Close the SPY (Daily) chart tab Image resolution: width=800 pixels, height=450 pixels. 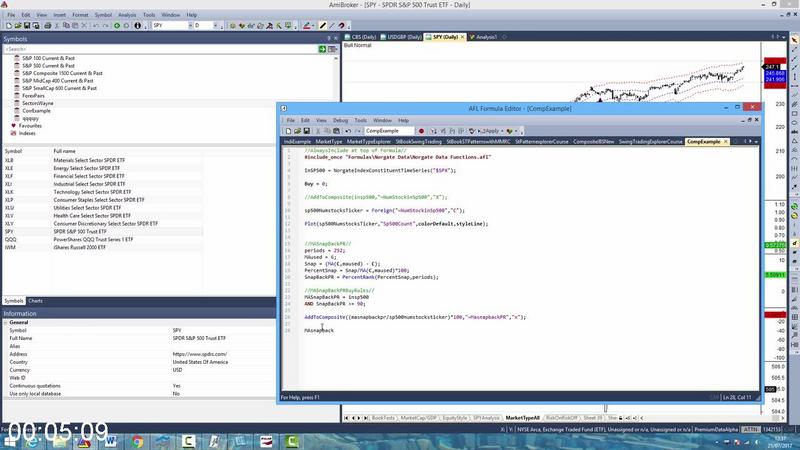click(462, 37)
